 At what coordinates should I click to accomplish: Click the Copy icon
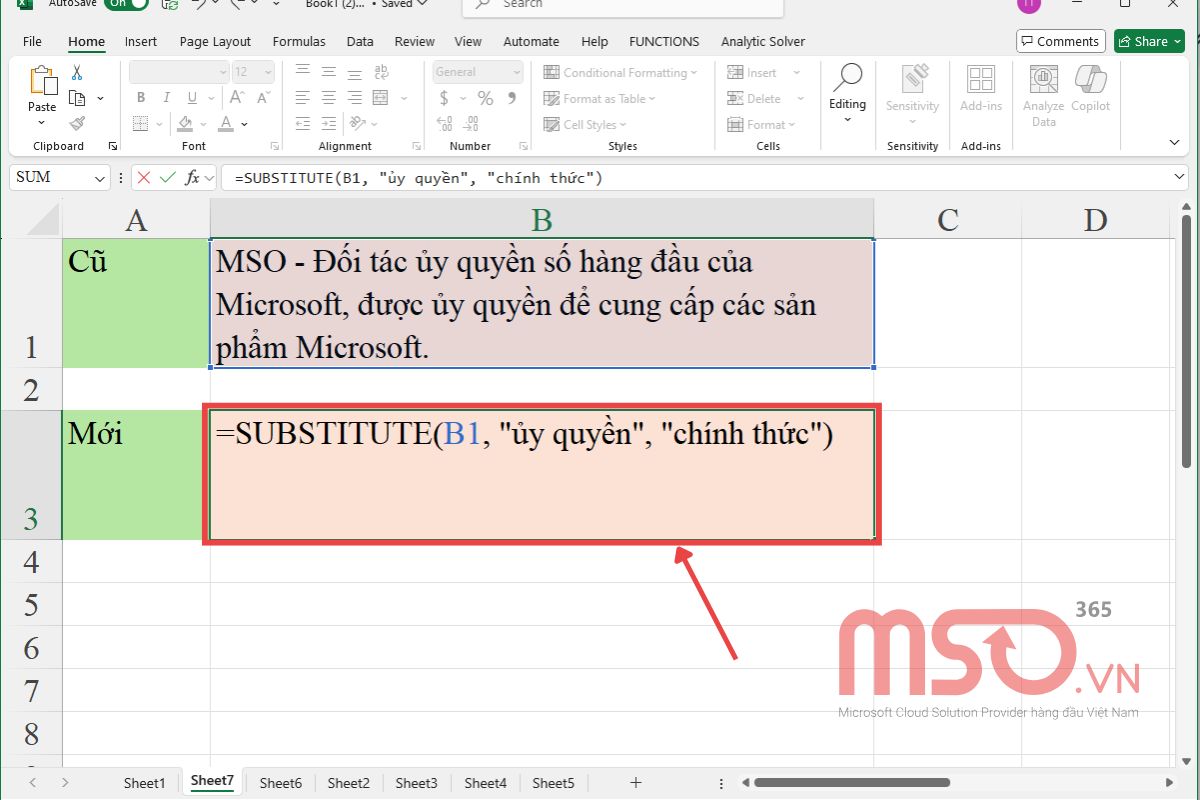tap(77, 98)
